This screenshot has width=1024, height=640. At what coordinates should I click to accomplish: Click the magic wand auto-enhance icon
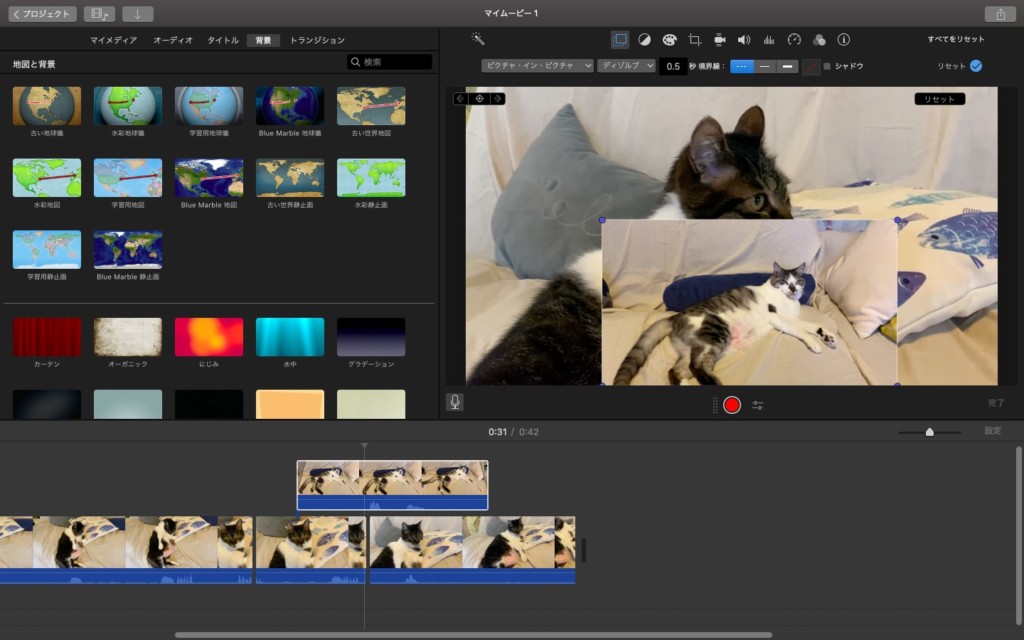point(478,39)
